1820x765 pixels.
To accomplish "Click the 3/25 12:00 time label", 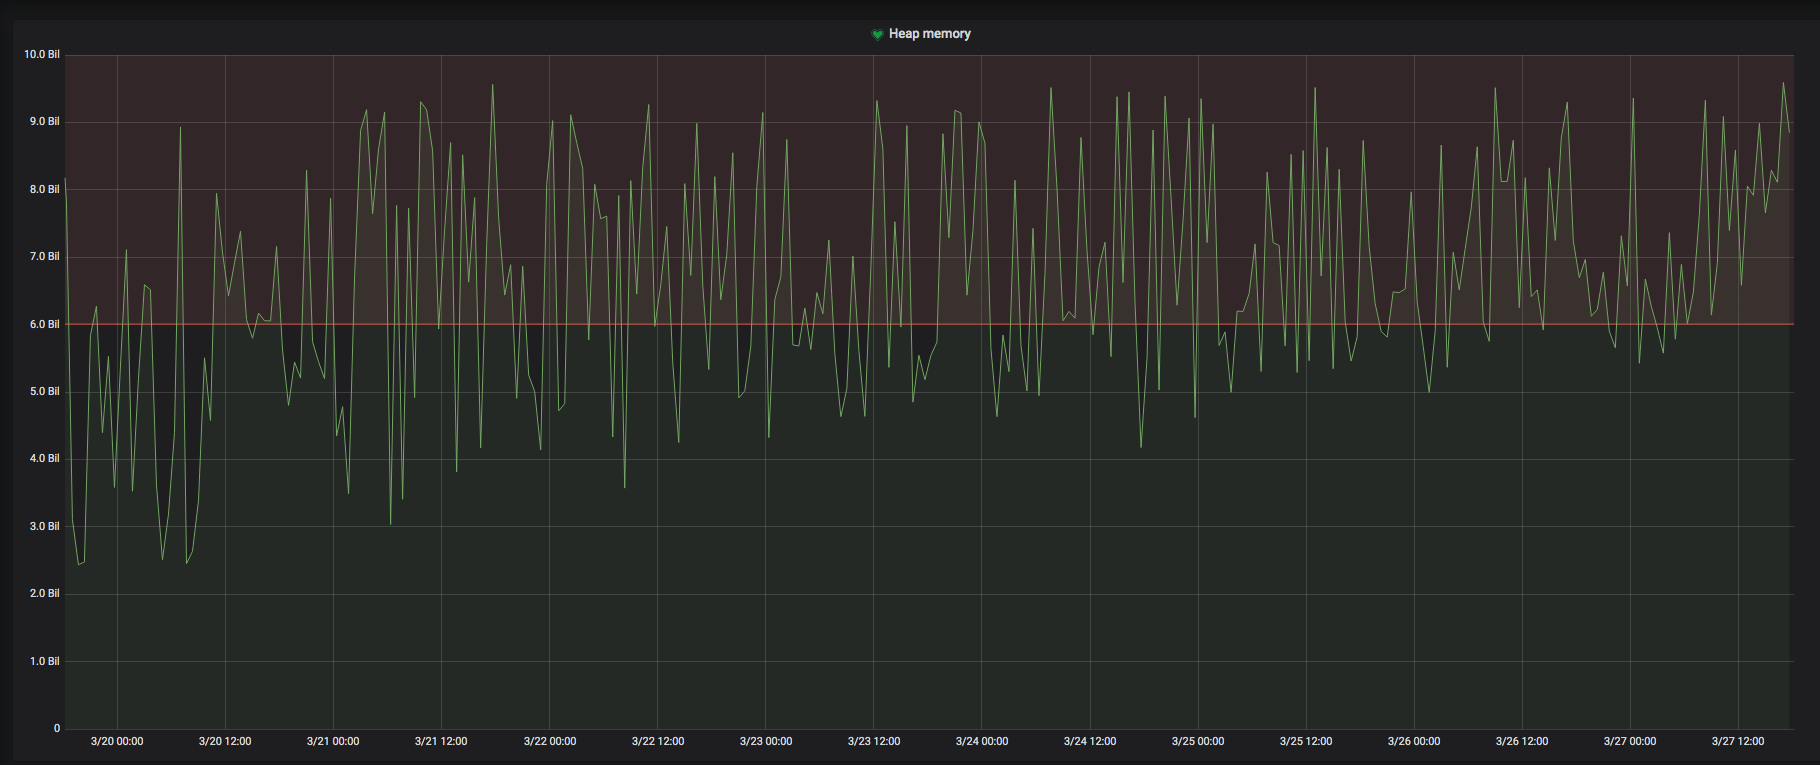I will click(1306, 741).
